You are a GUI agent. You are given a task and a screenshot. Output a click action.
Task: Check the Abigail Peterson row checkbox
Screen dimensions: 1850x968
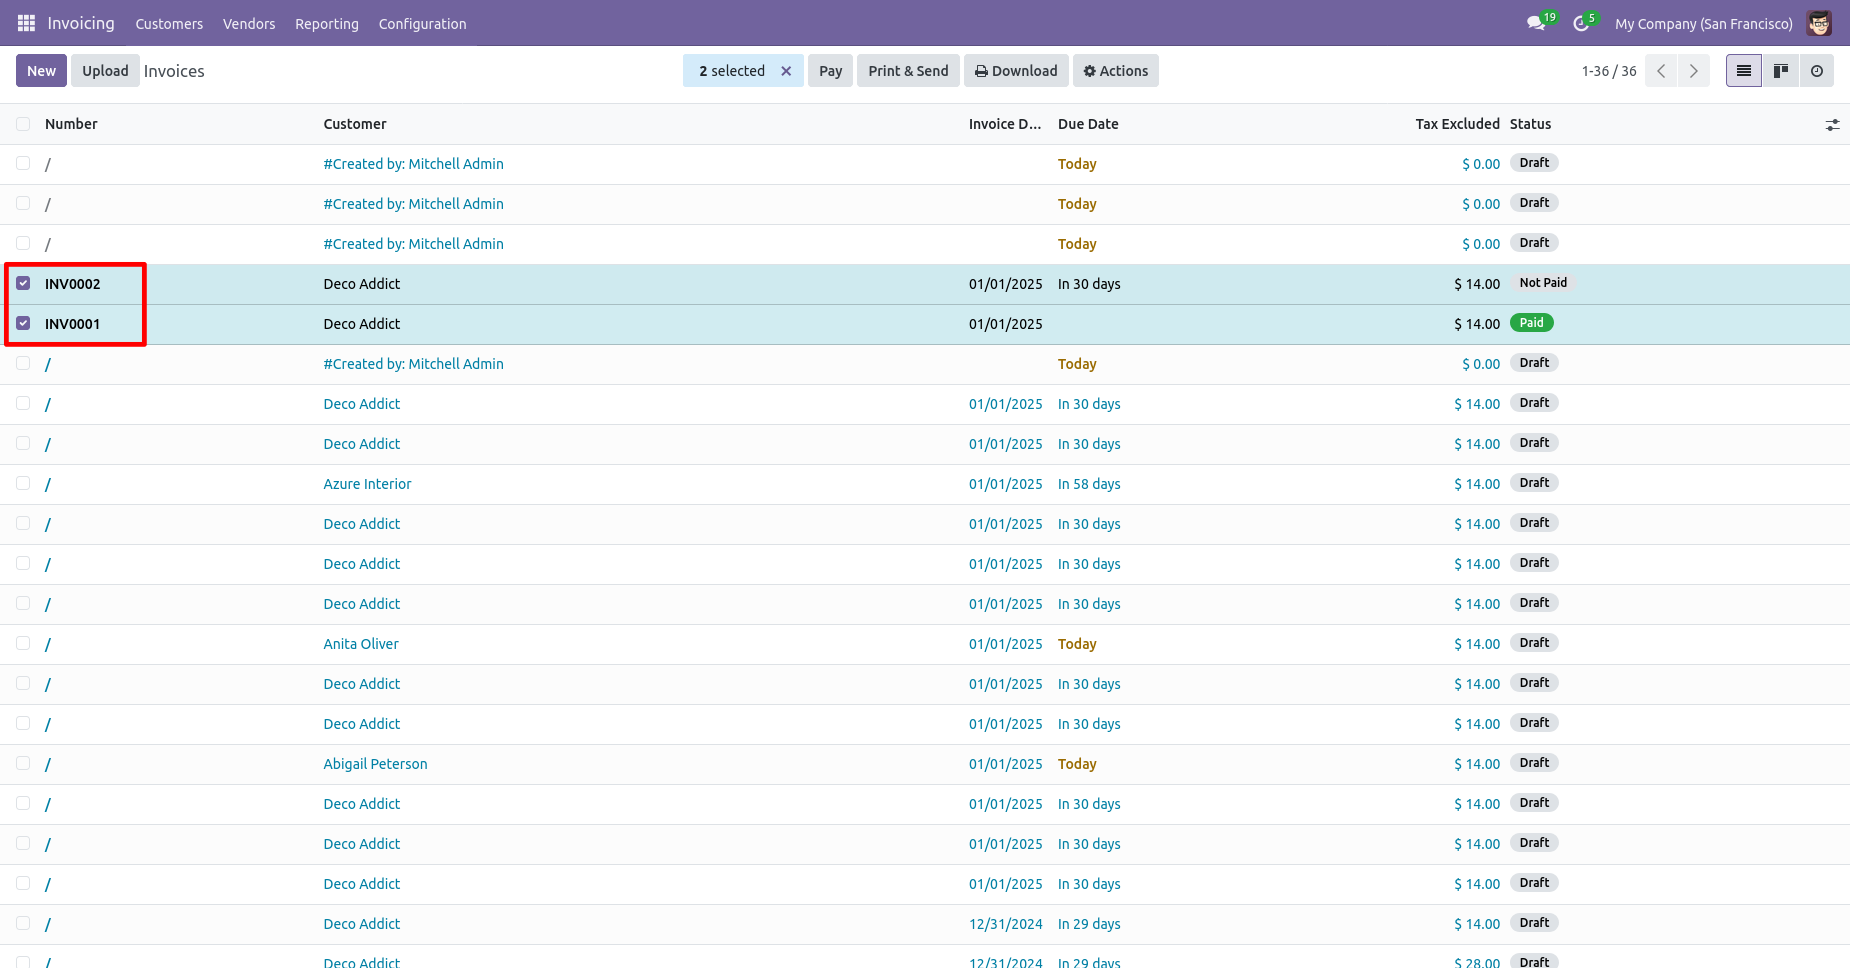23,763
